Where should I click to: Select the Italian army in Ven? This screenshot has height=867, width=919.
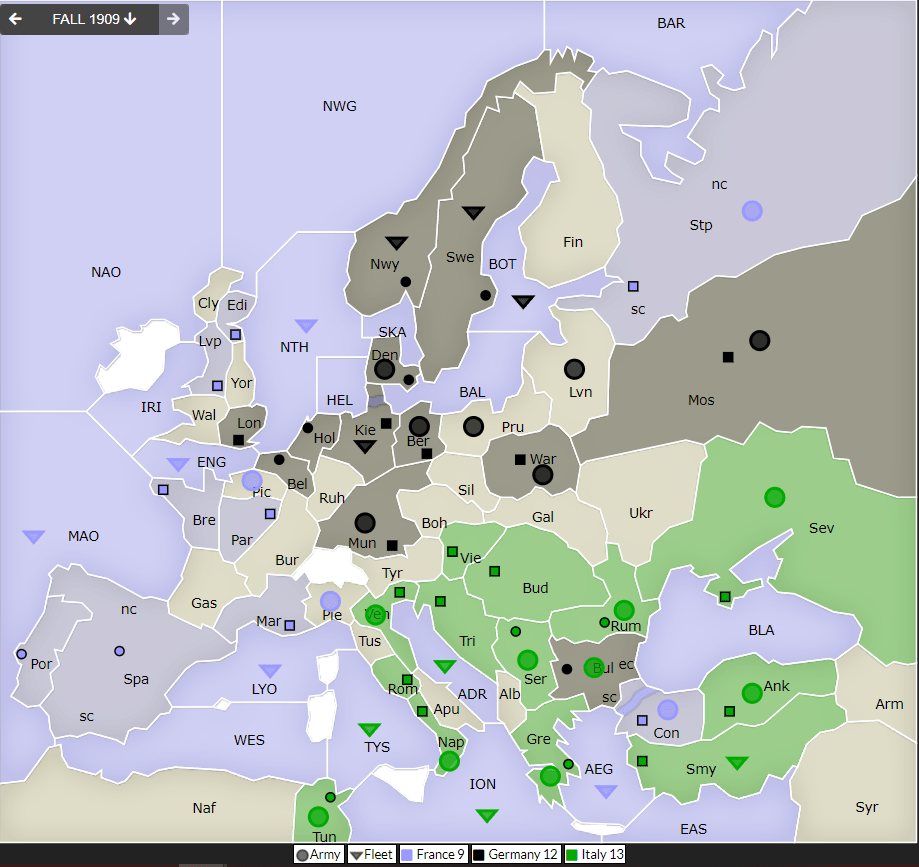click(375, 614)
